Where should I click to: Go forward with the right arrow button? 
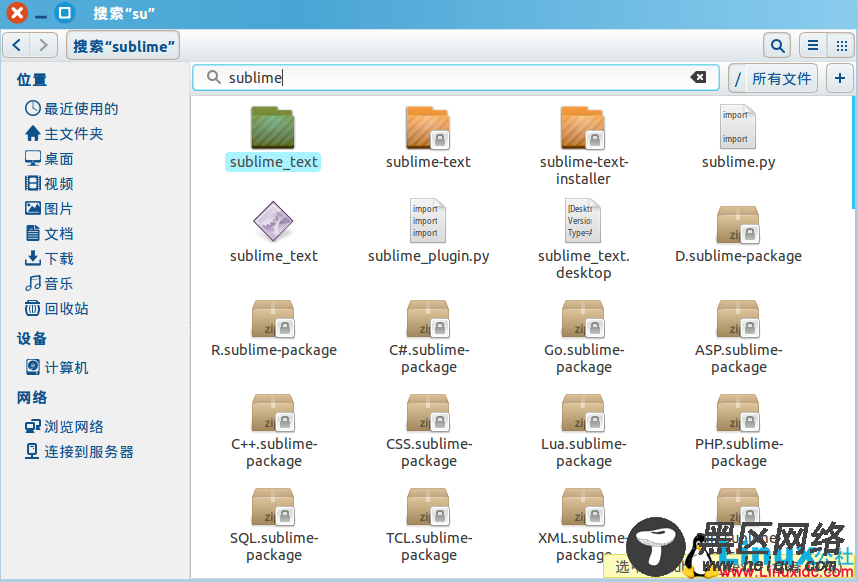point(43,45)
